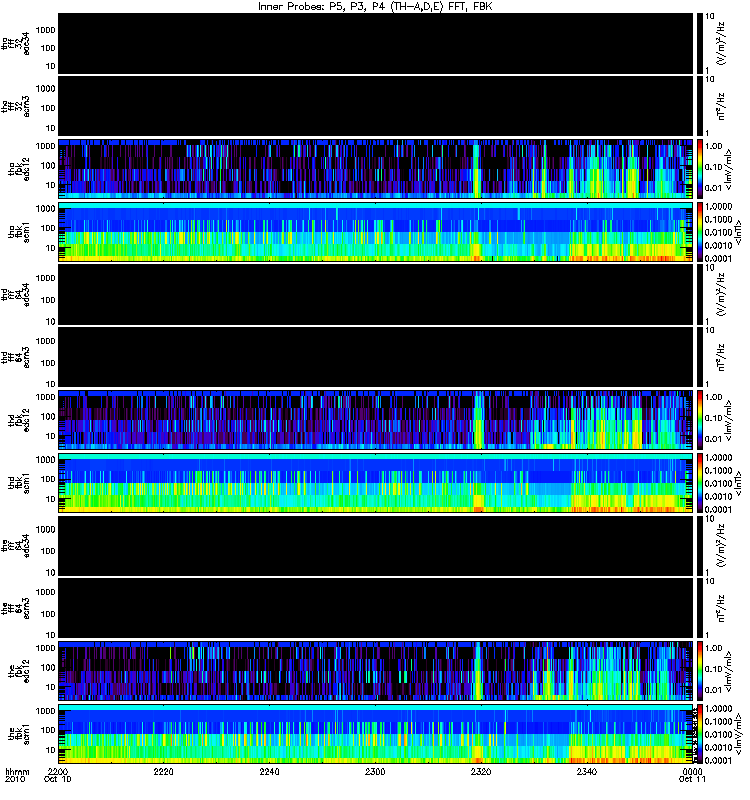Click the '2300' time tick label
750x800 pixels.
click(375, 771)
